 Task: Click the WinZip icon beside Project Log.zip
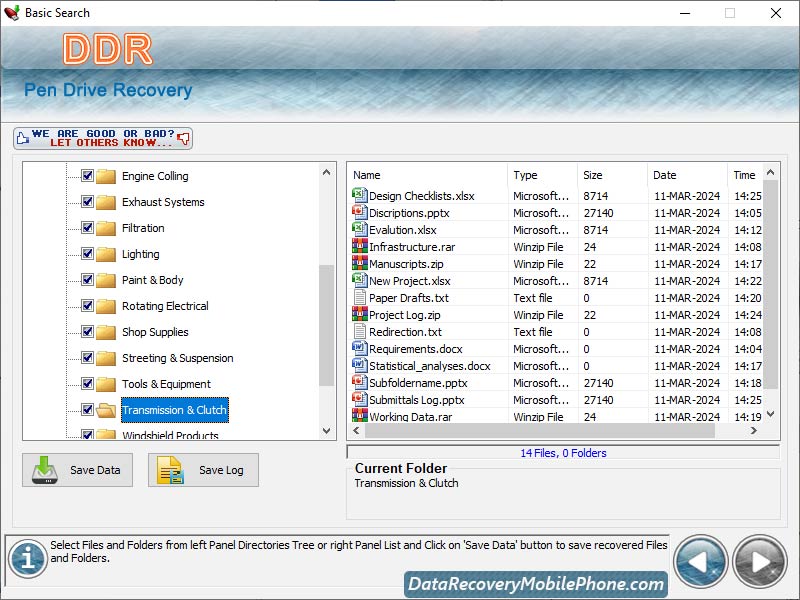point(360,315)
